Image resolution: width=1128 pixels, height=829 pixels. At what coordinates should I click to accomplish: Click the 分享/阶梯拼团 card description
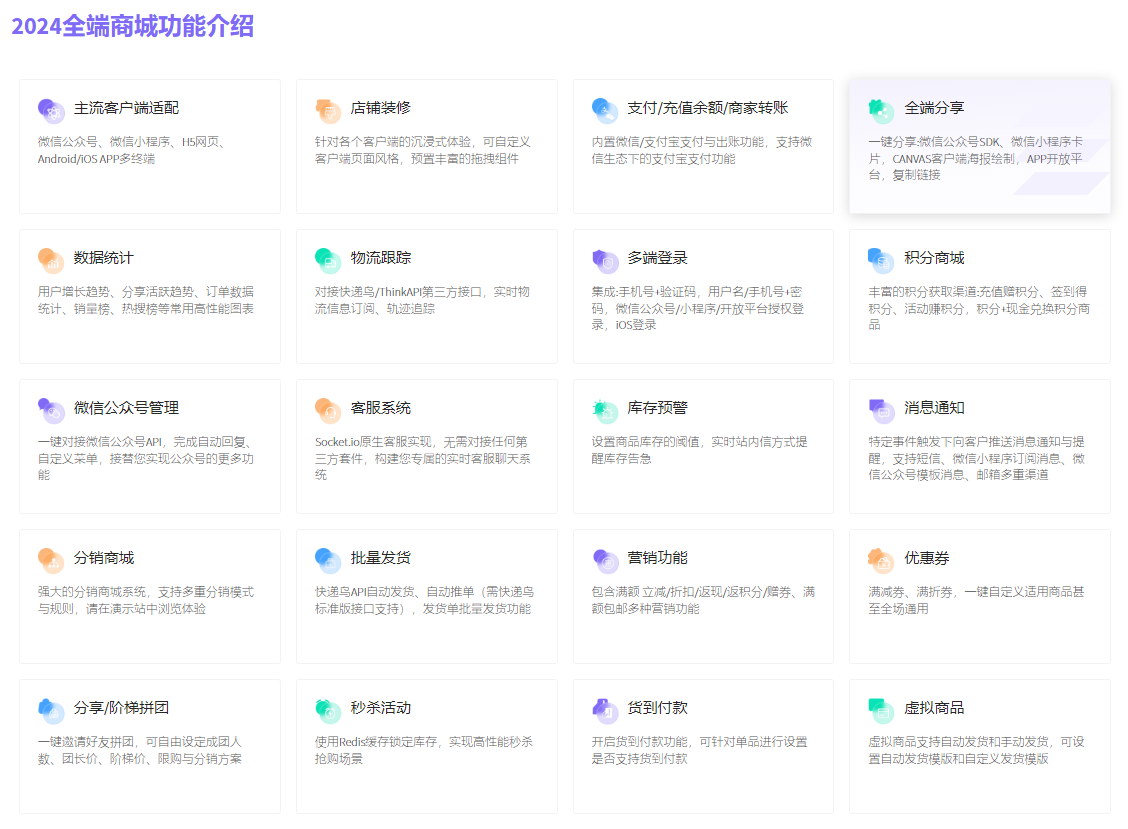[x=140, y=750]
